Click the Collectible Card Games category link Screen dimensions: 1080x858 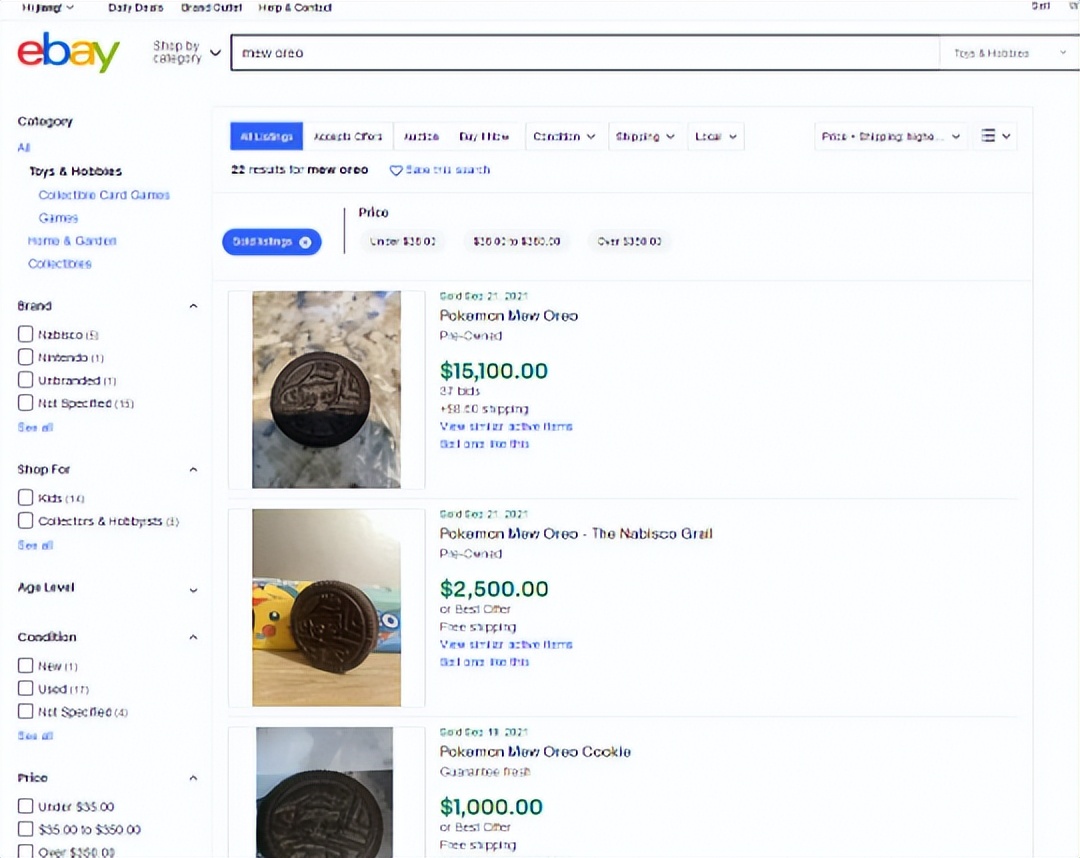(104, 195)
